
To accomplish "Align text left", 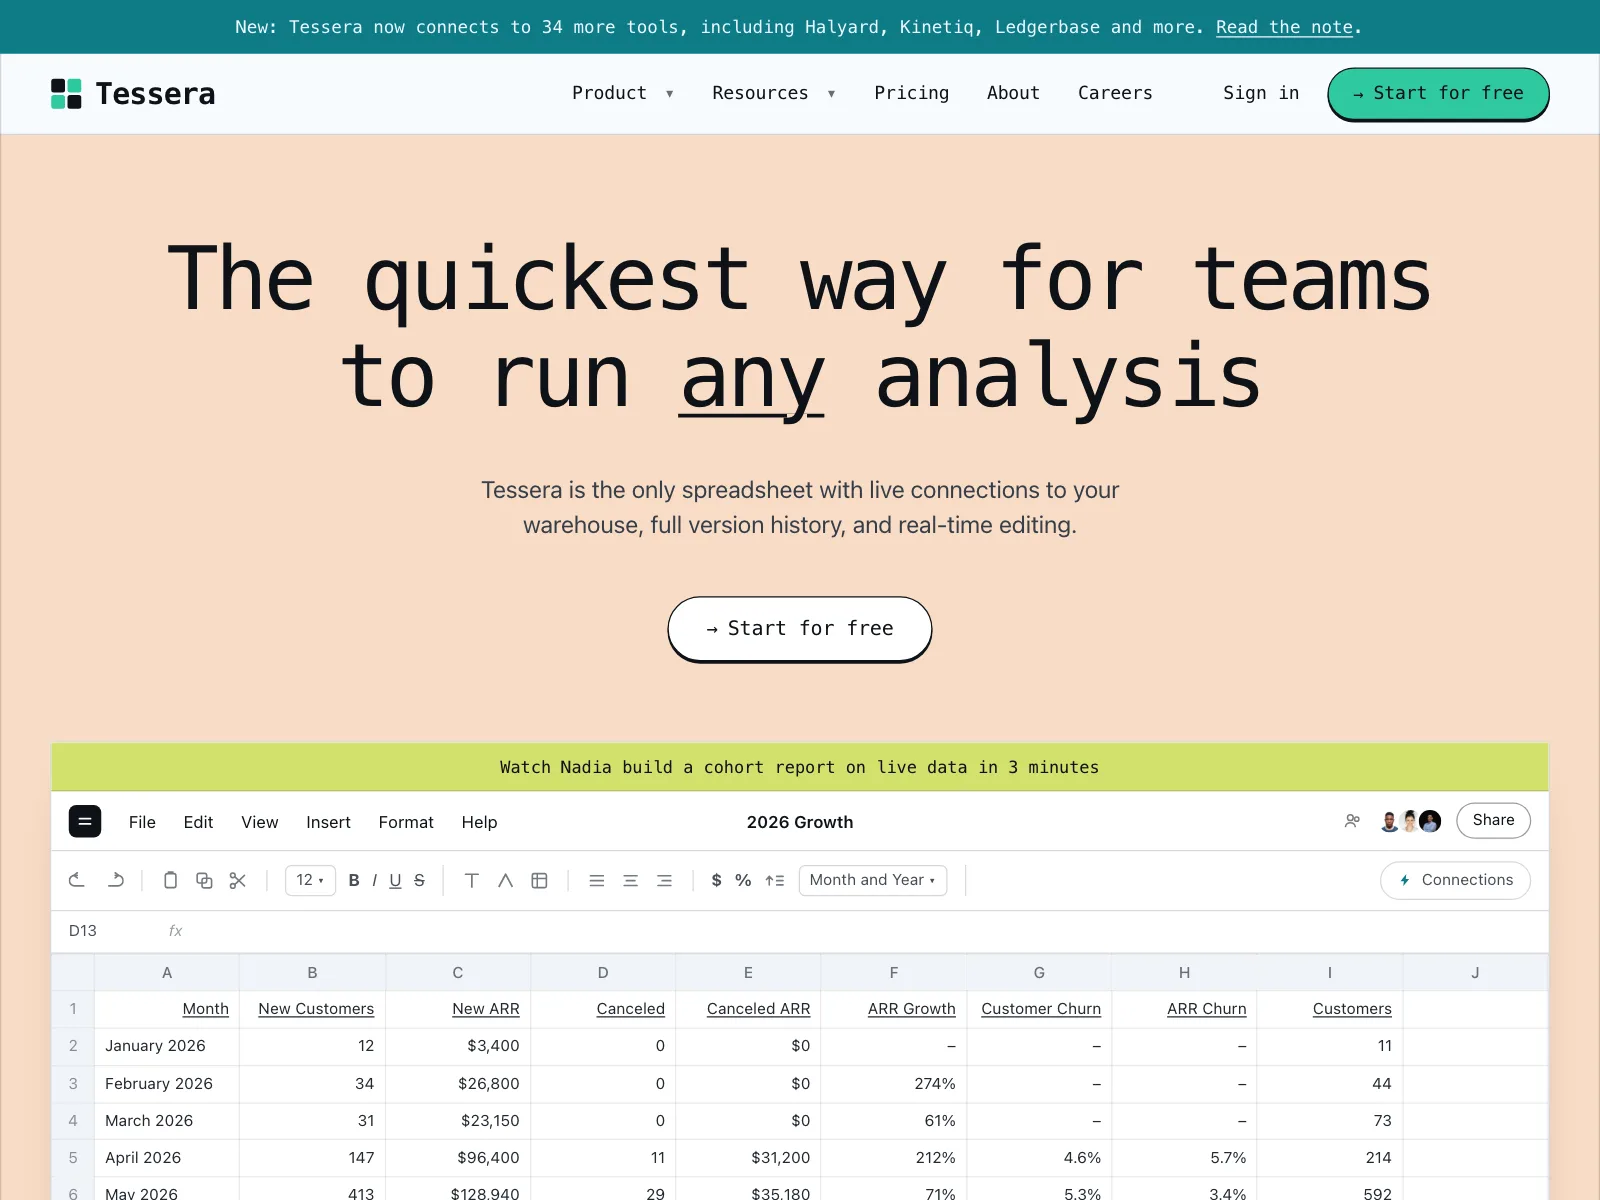I will tap(597, 880).
